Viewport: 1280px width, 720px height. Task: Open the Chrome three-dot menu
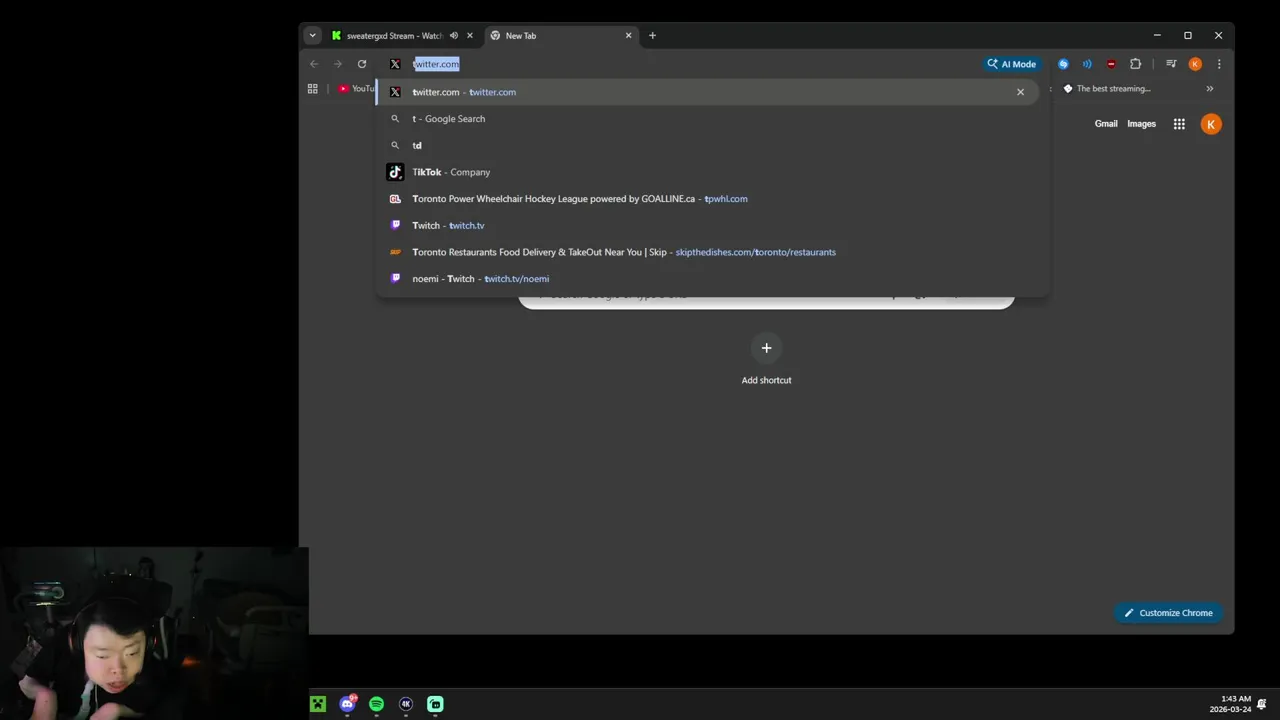pos(1219,64)
